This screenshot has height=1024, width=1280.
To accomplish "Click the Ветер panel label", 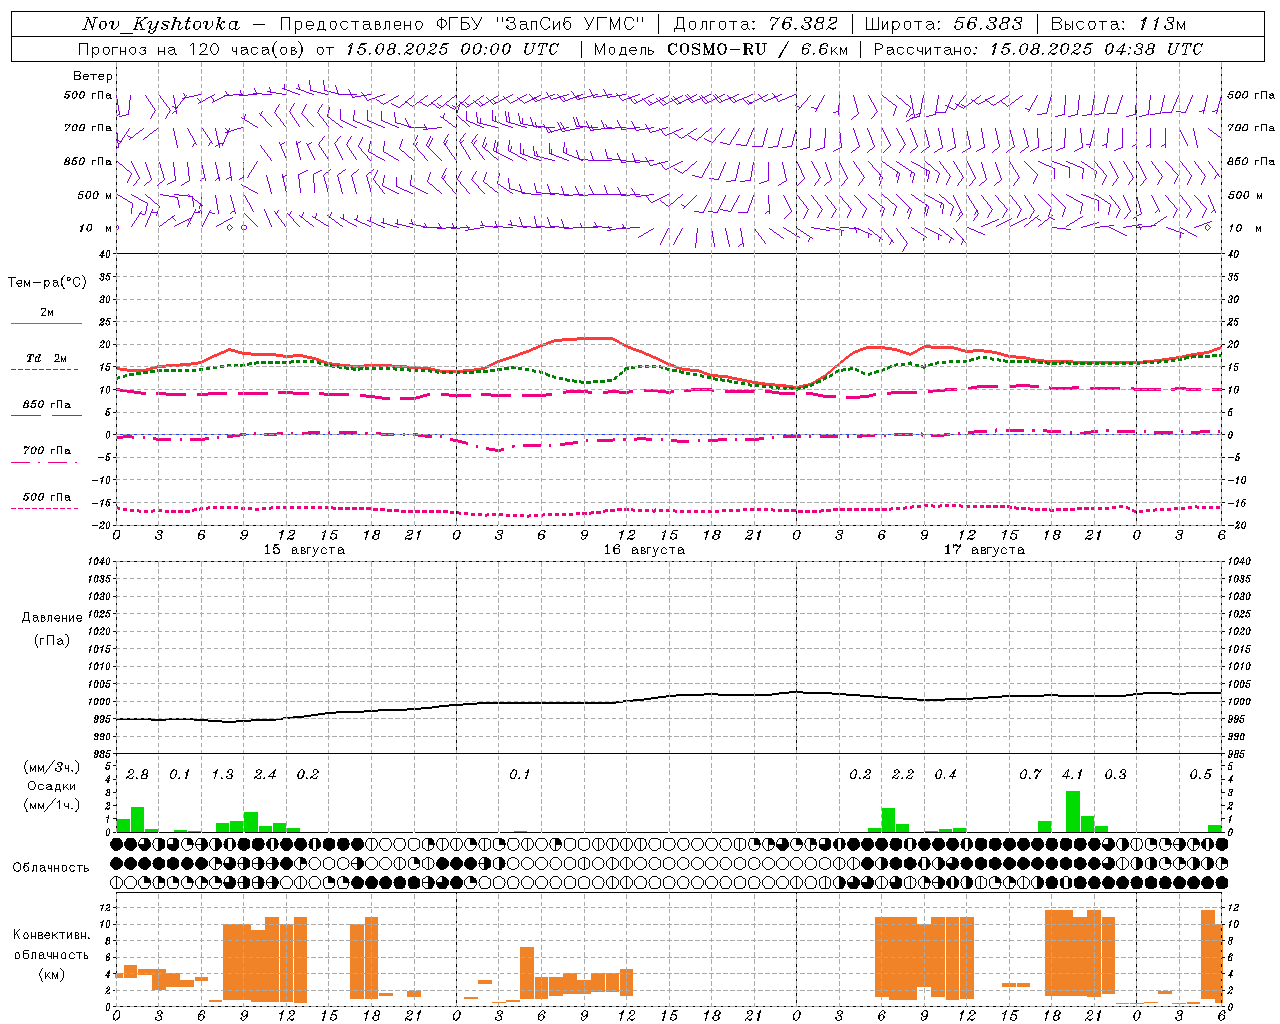I will pyautogui.click(x=93, y=76).
